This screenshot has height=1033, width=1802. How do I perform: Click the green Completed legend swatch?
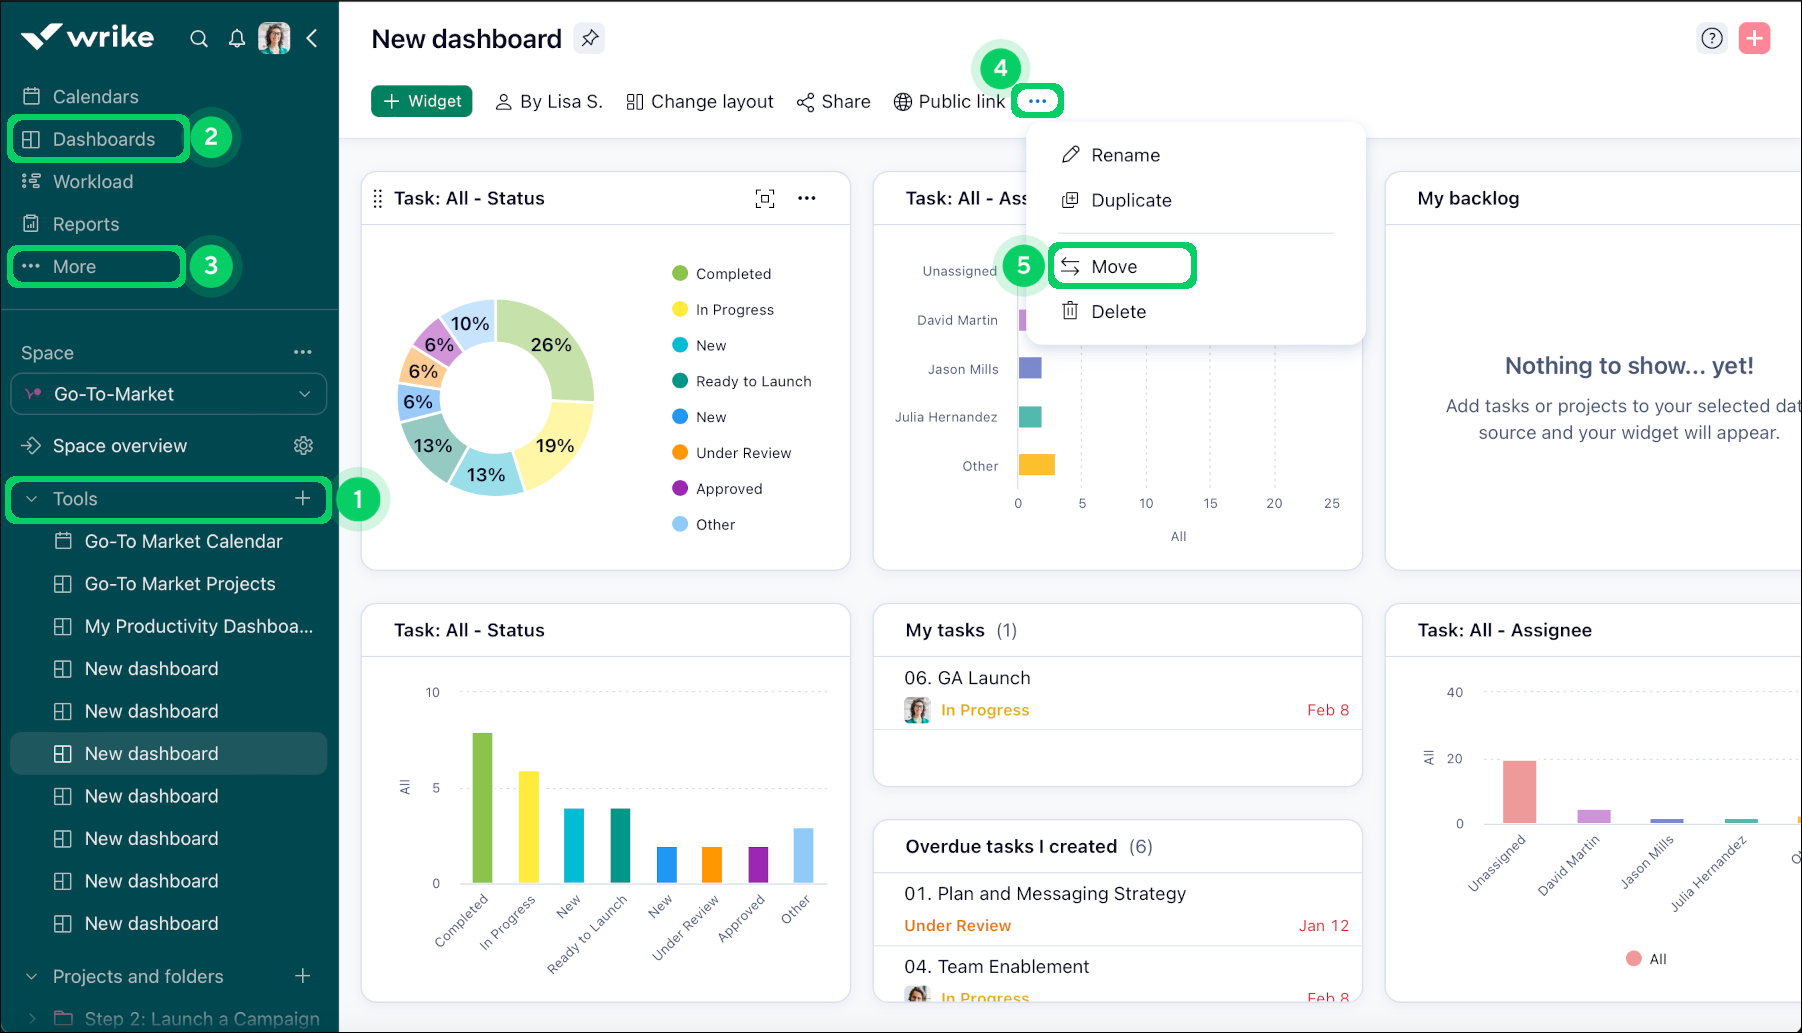tap(680, 272)
